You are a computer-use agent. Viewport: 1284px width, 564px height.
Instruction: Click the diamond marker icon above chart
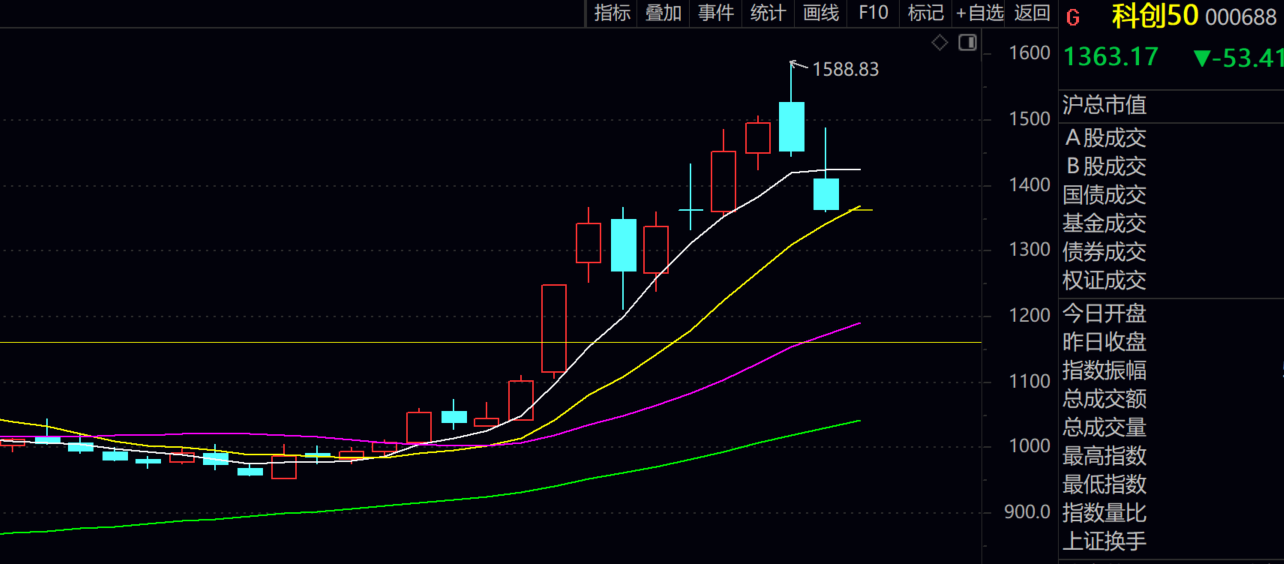(x=939, y=42)
